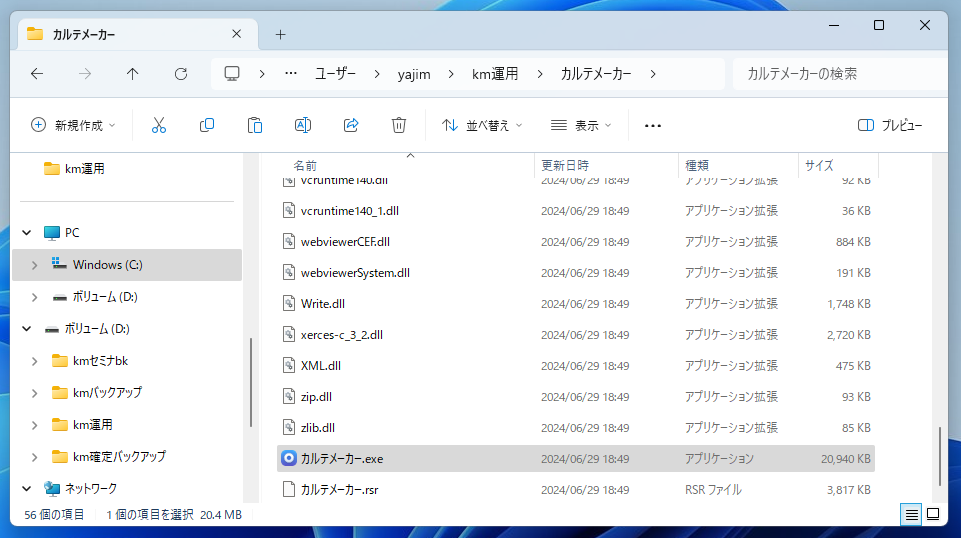The height and width of the screenshot is (538, 961).
Task: Open the 新規作成 dropdown
Action: click(74, 125)
